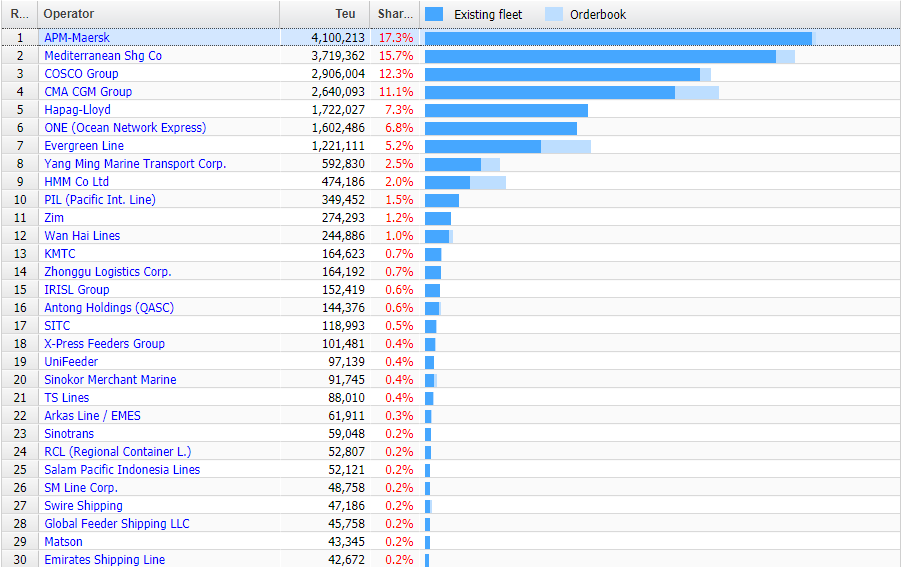901x573 pixels.
Task: Open the Zim operator link
Action: coord(54,218)
